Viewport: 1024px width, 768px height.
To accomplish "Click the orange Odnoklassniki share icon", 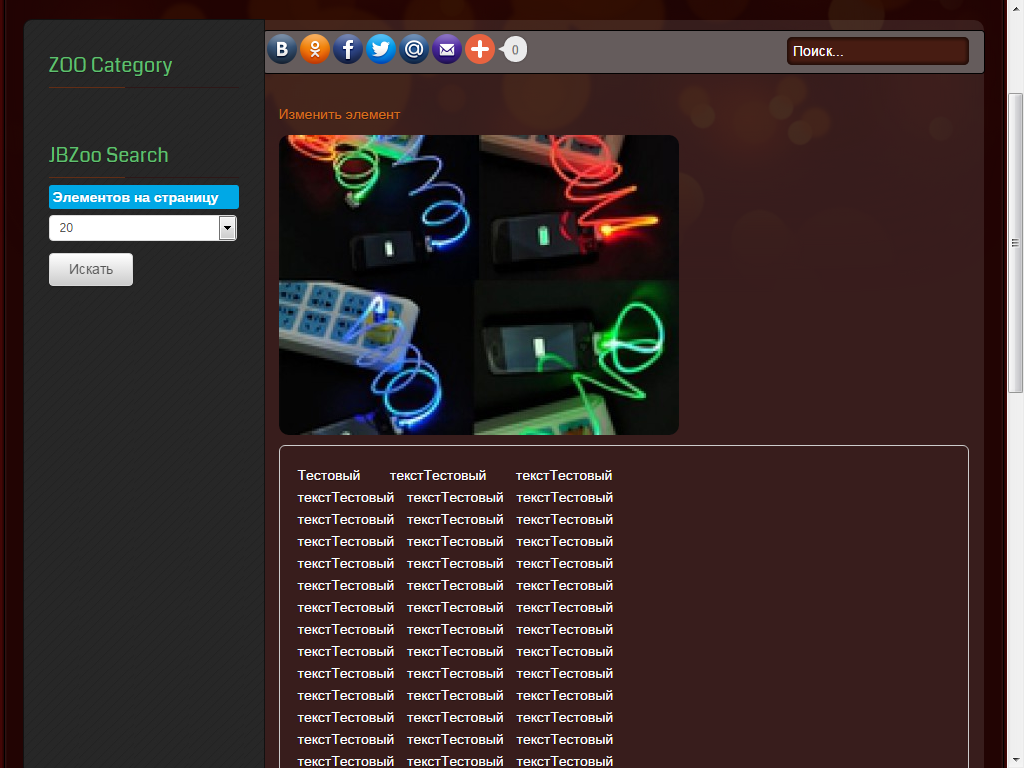I will 315,49.
